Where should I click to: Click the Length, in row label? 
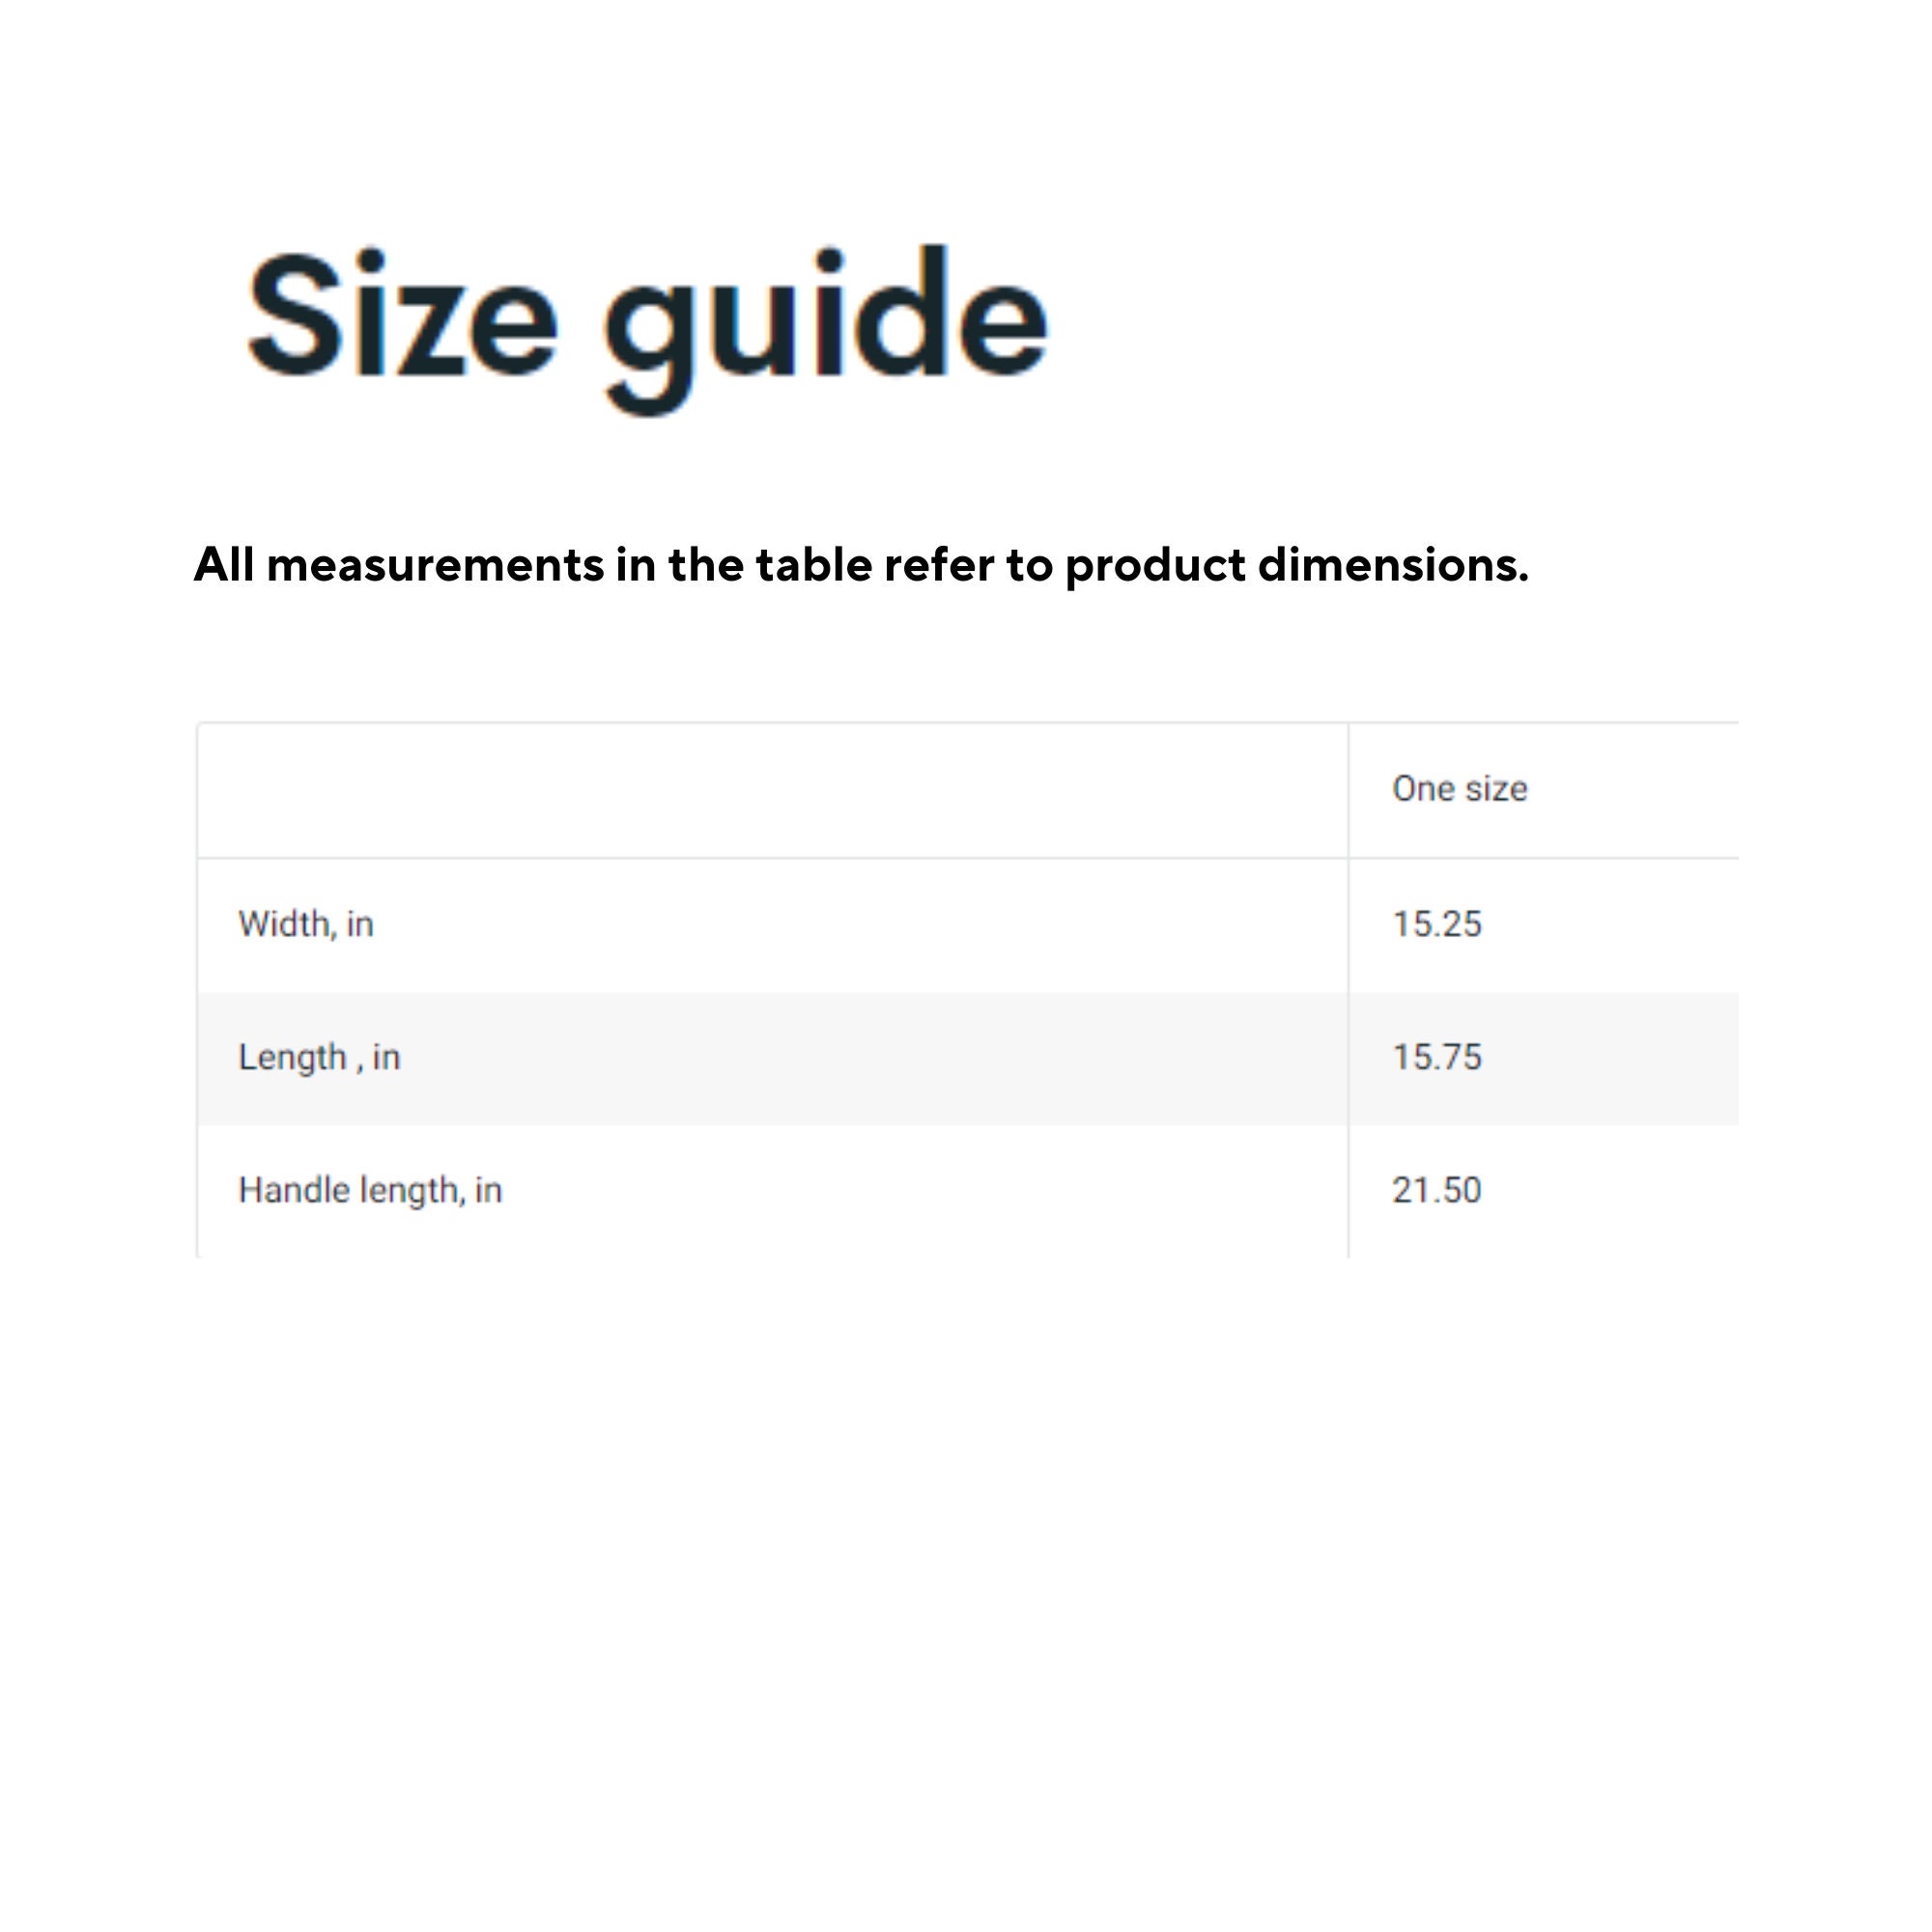(319, 1057)
